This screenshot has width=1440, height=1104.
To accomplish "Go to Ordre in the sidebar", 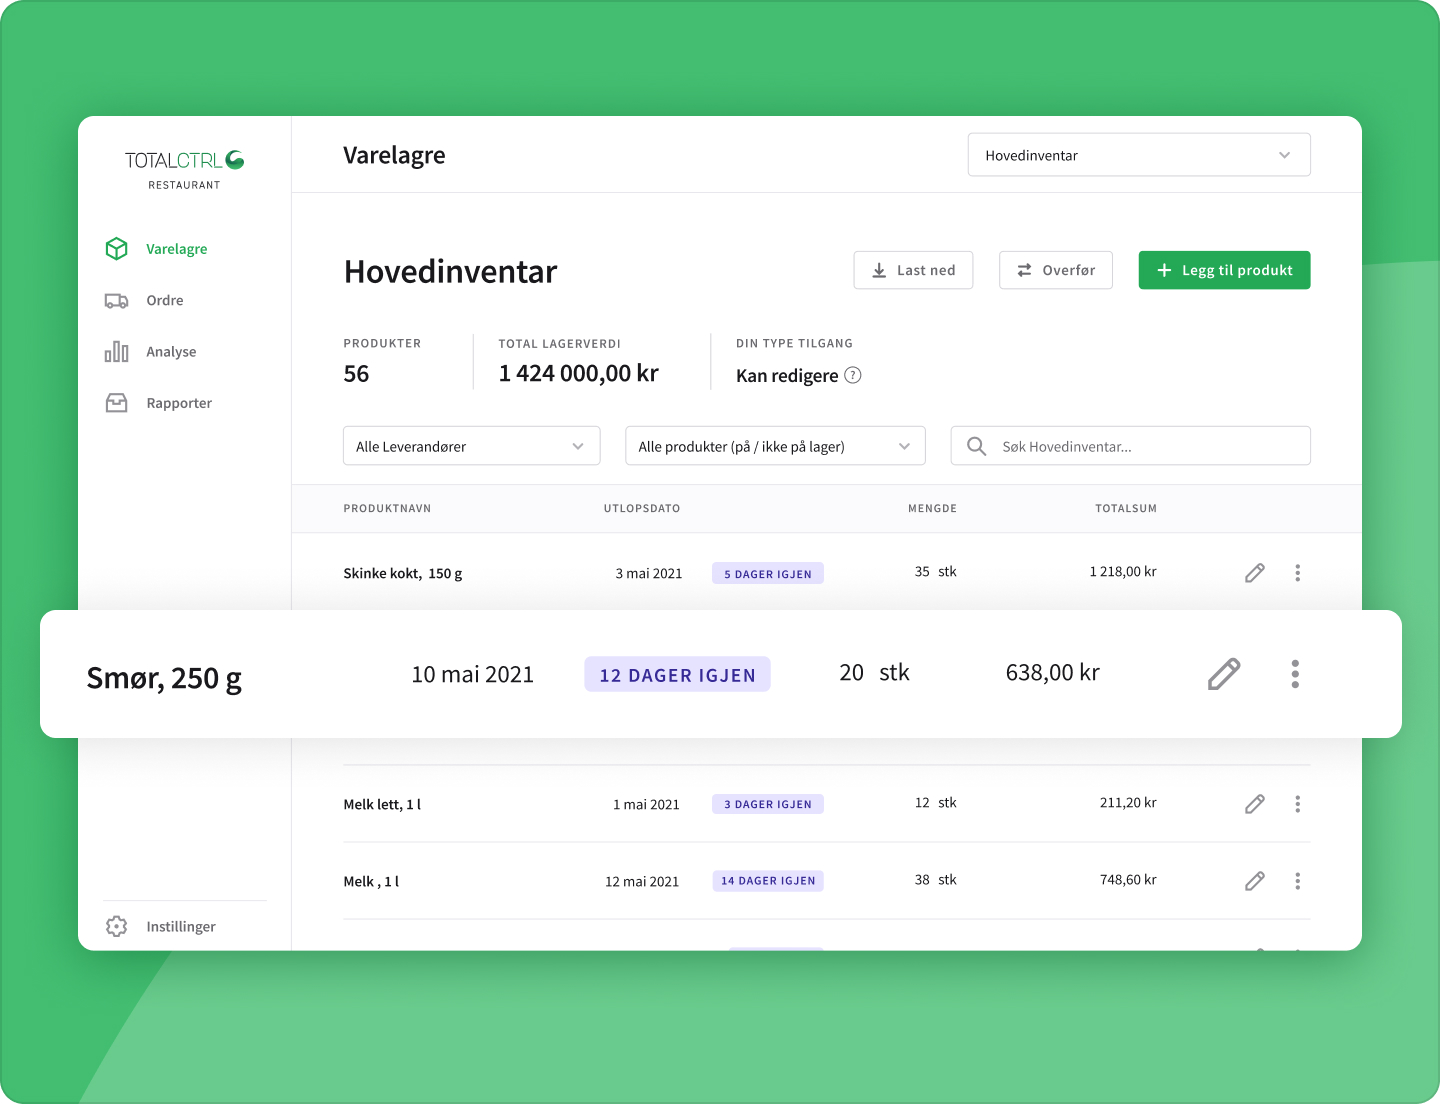I will pos(164,300).
